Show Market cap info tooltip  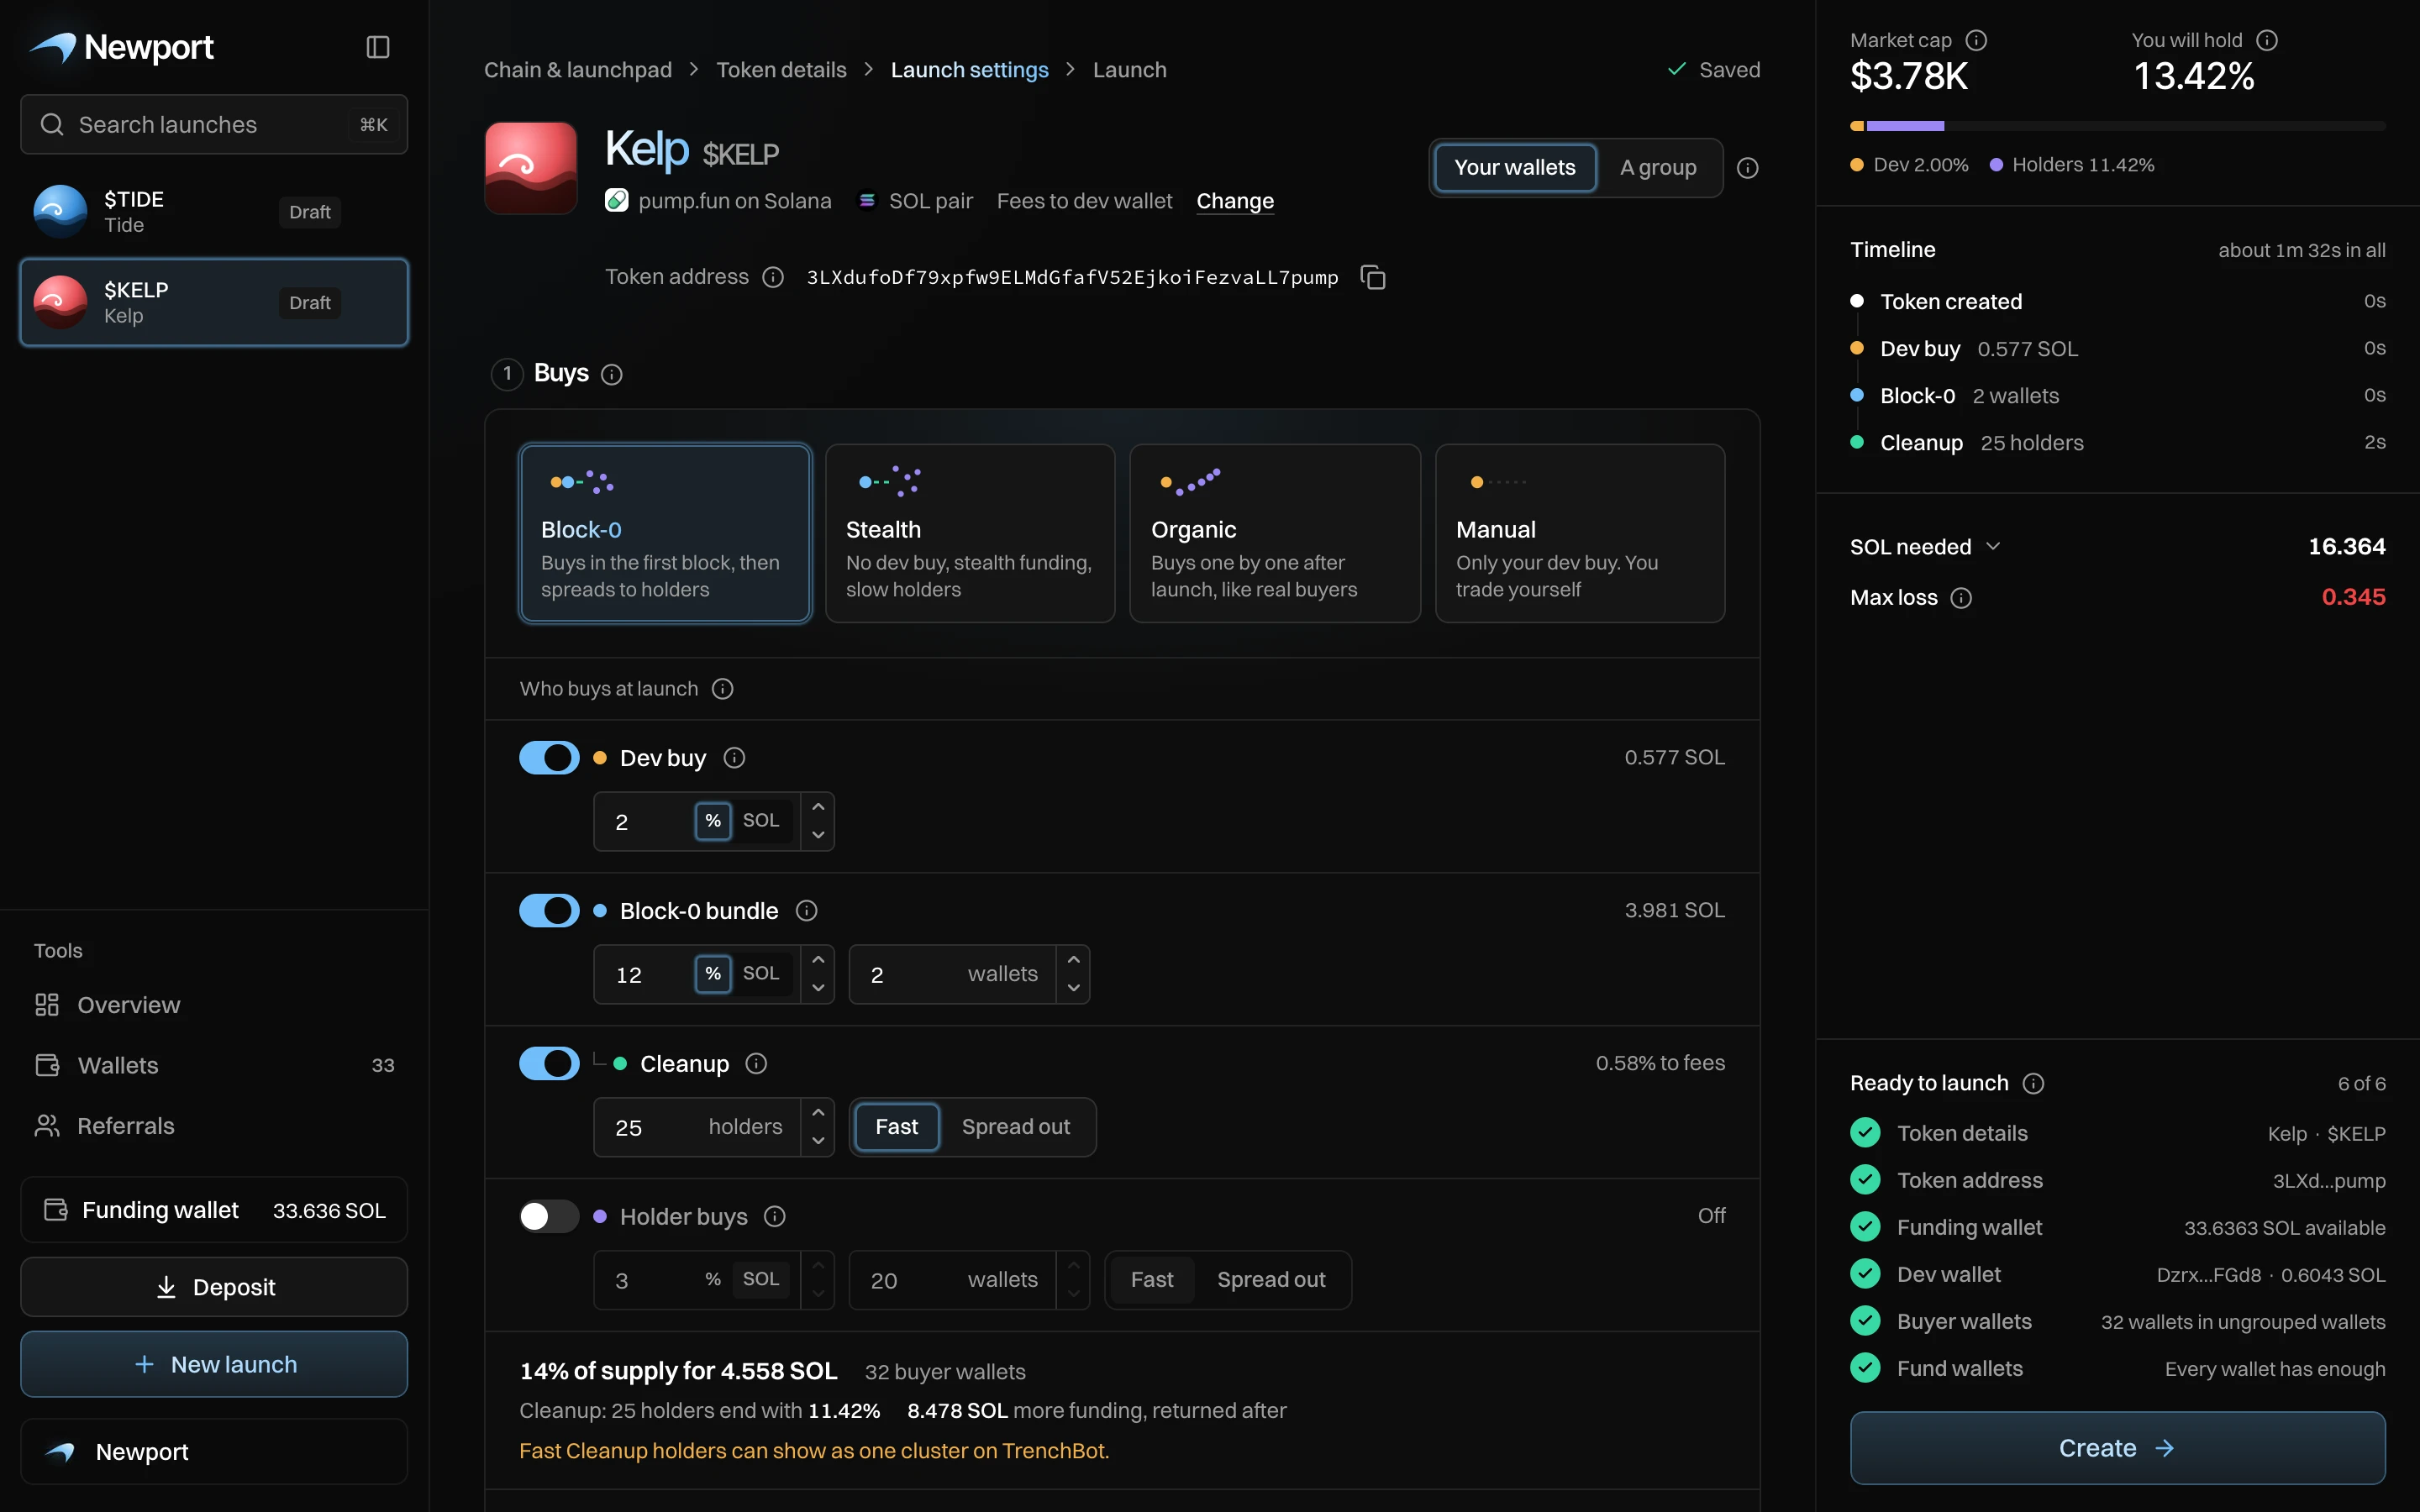coord(1976,40)
